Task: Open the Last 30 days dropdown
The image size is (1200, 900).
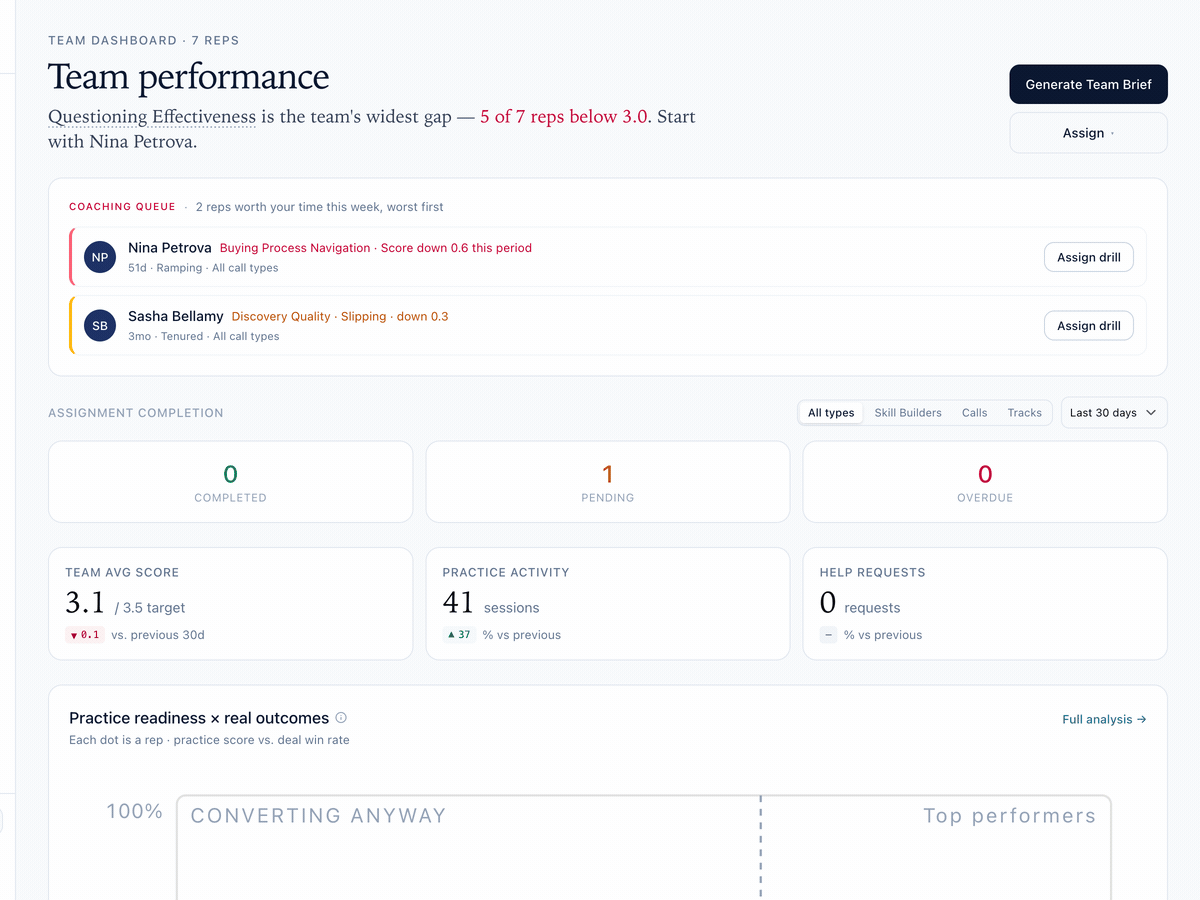Action: click(x=1113, y=413)
